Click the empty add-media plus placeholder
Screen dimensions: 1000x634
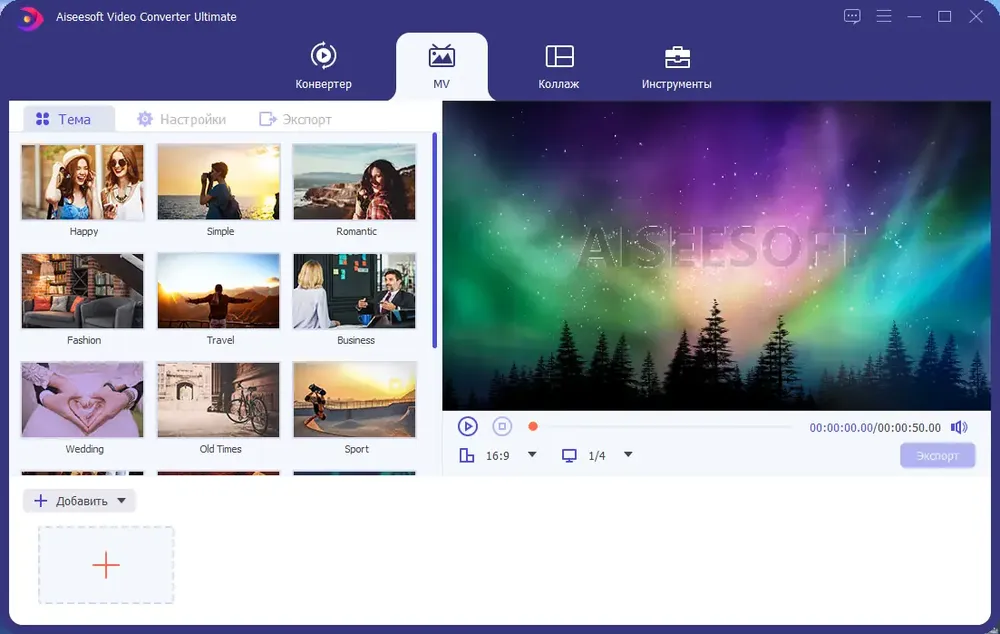click(106, 565)
